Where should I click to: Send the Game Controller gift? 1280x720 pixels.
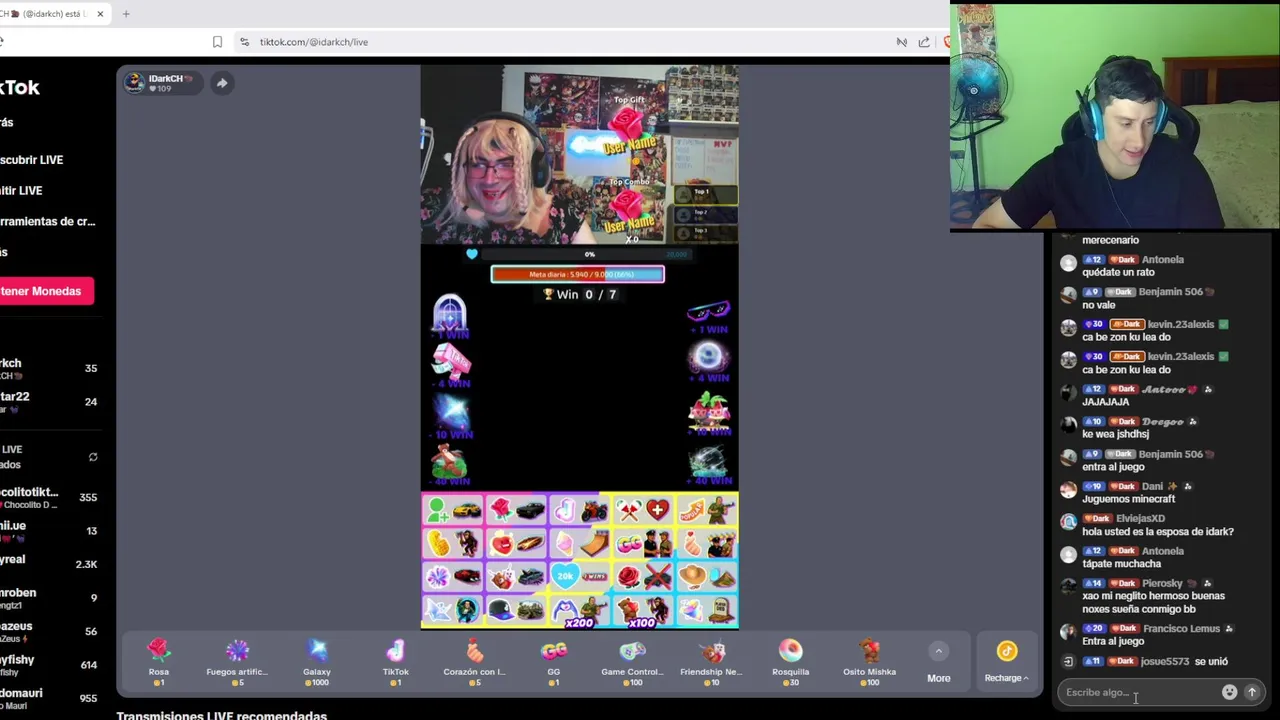(x=632, y=662)
